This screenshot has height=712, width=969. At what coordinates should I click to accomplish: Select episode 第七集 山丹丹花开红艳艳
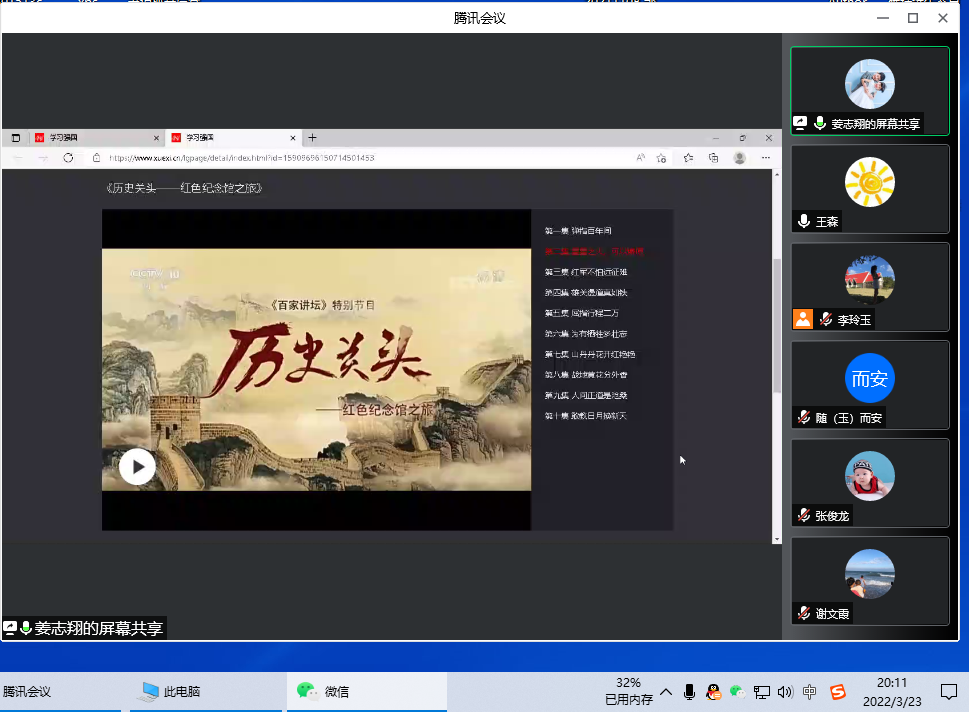click(x=589, y=354)
